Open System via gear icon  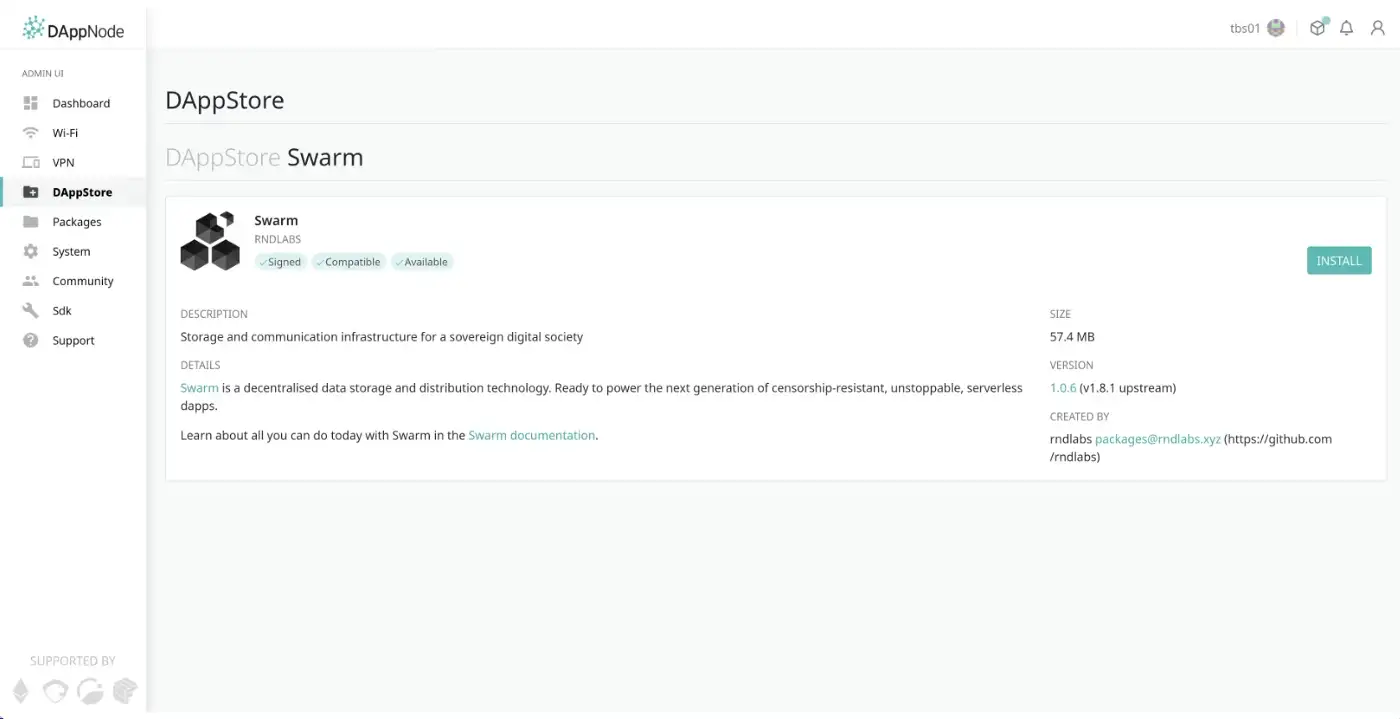pyautogui.click(x=31, y=252)
